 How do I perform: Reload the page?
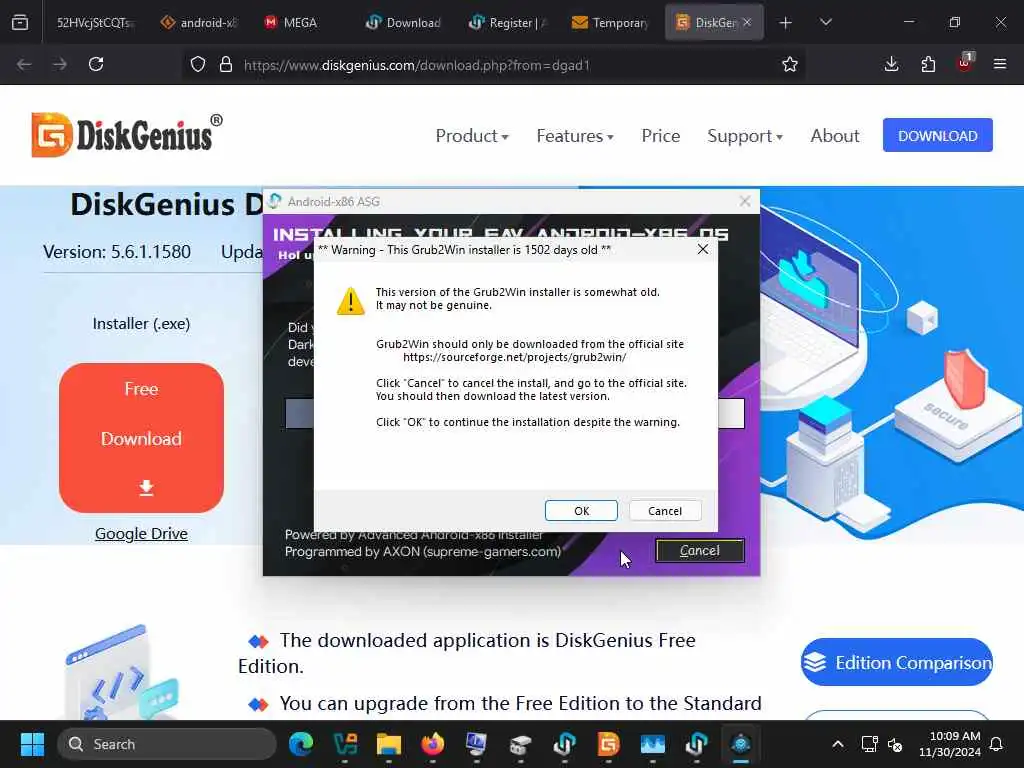(x=96, y=64)
